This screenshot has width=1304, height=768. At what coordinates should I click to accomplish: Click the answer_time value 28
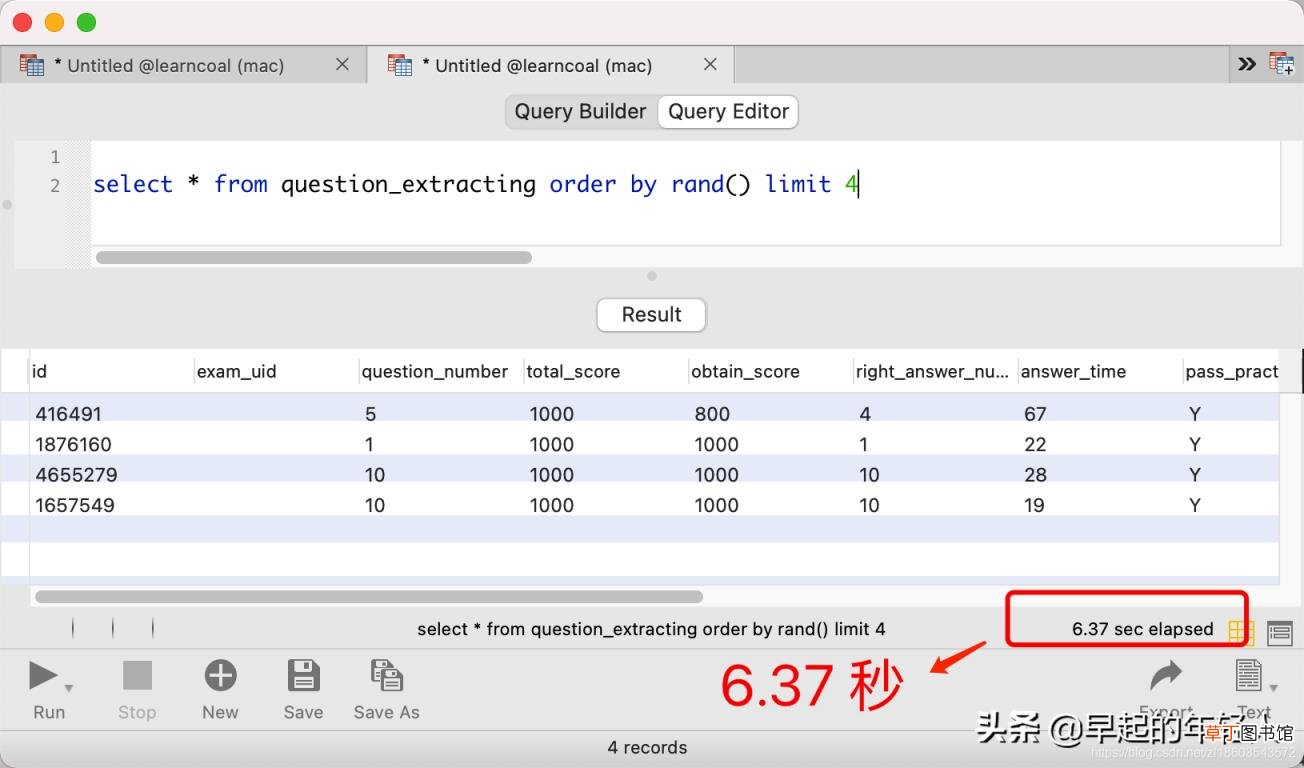pos(1035,474)
